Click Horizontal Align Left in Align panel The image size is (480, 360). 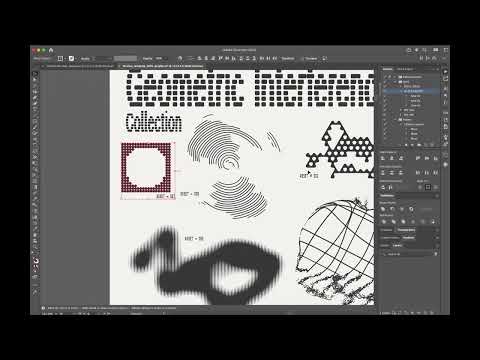(x=383, y=158)
